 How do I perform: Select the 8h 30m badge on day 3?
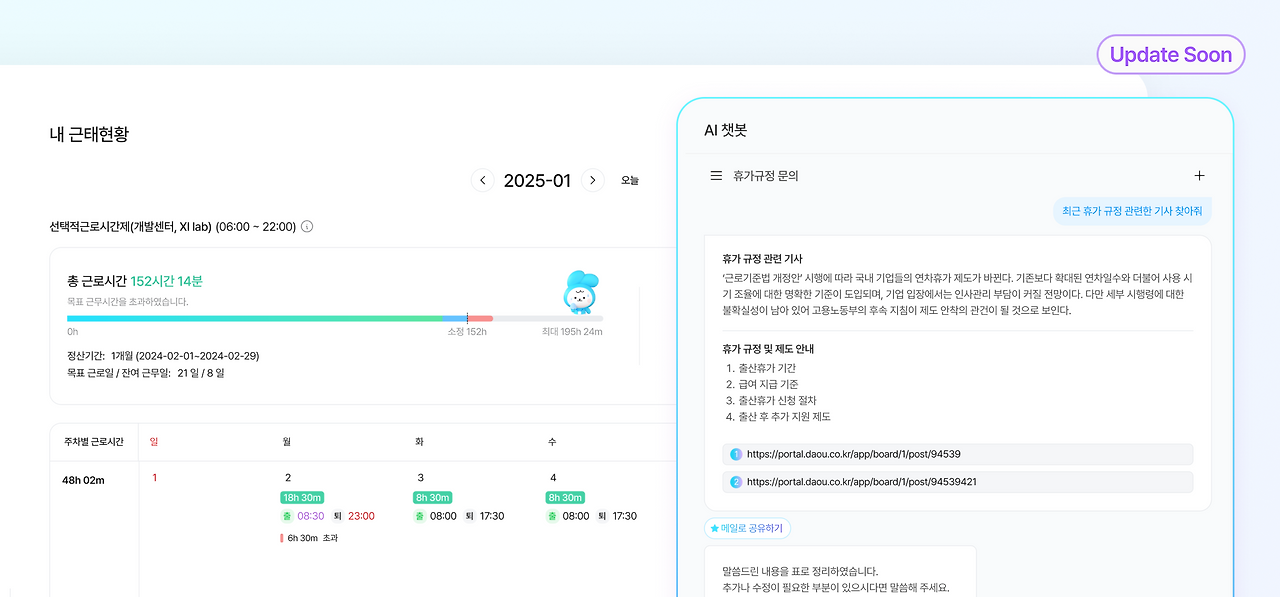pyautogui.click(x=432, y=497)
